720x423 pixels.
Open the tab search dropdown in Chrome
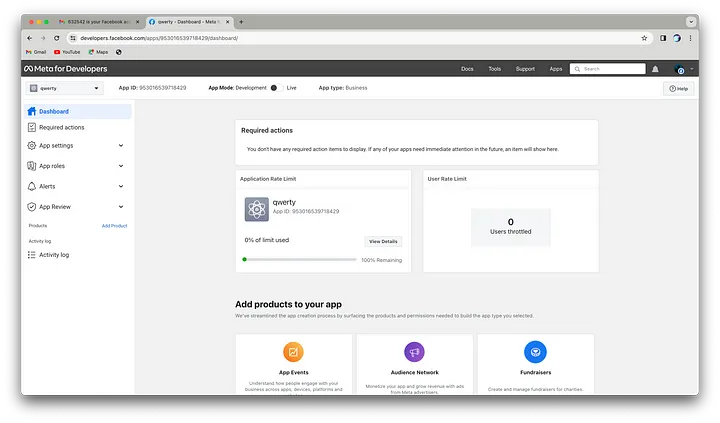[x=691, y=22]
